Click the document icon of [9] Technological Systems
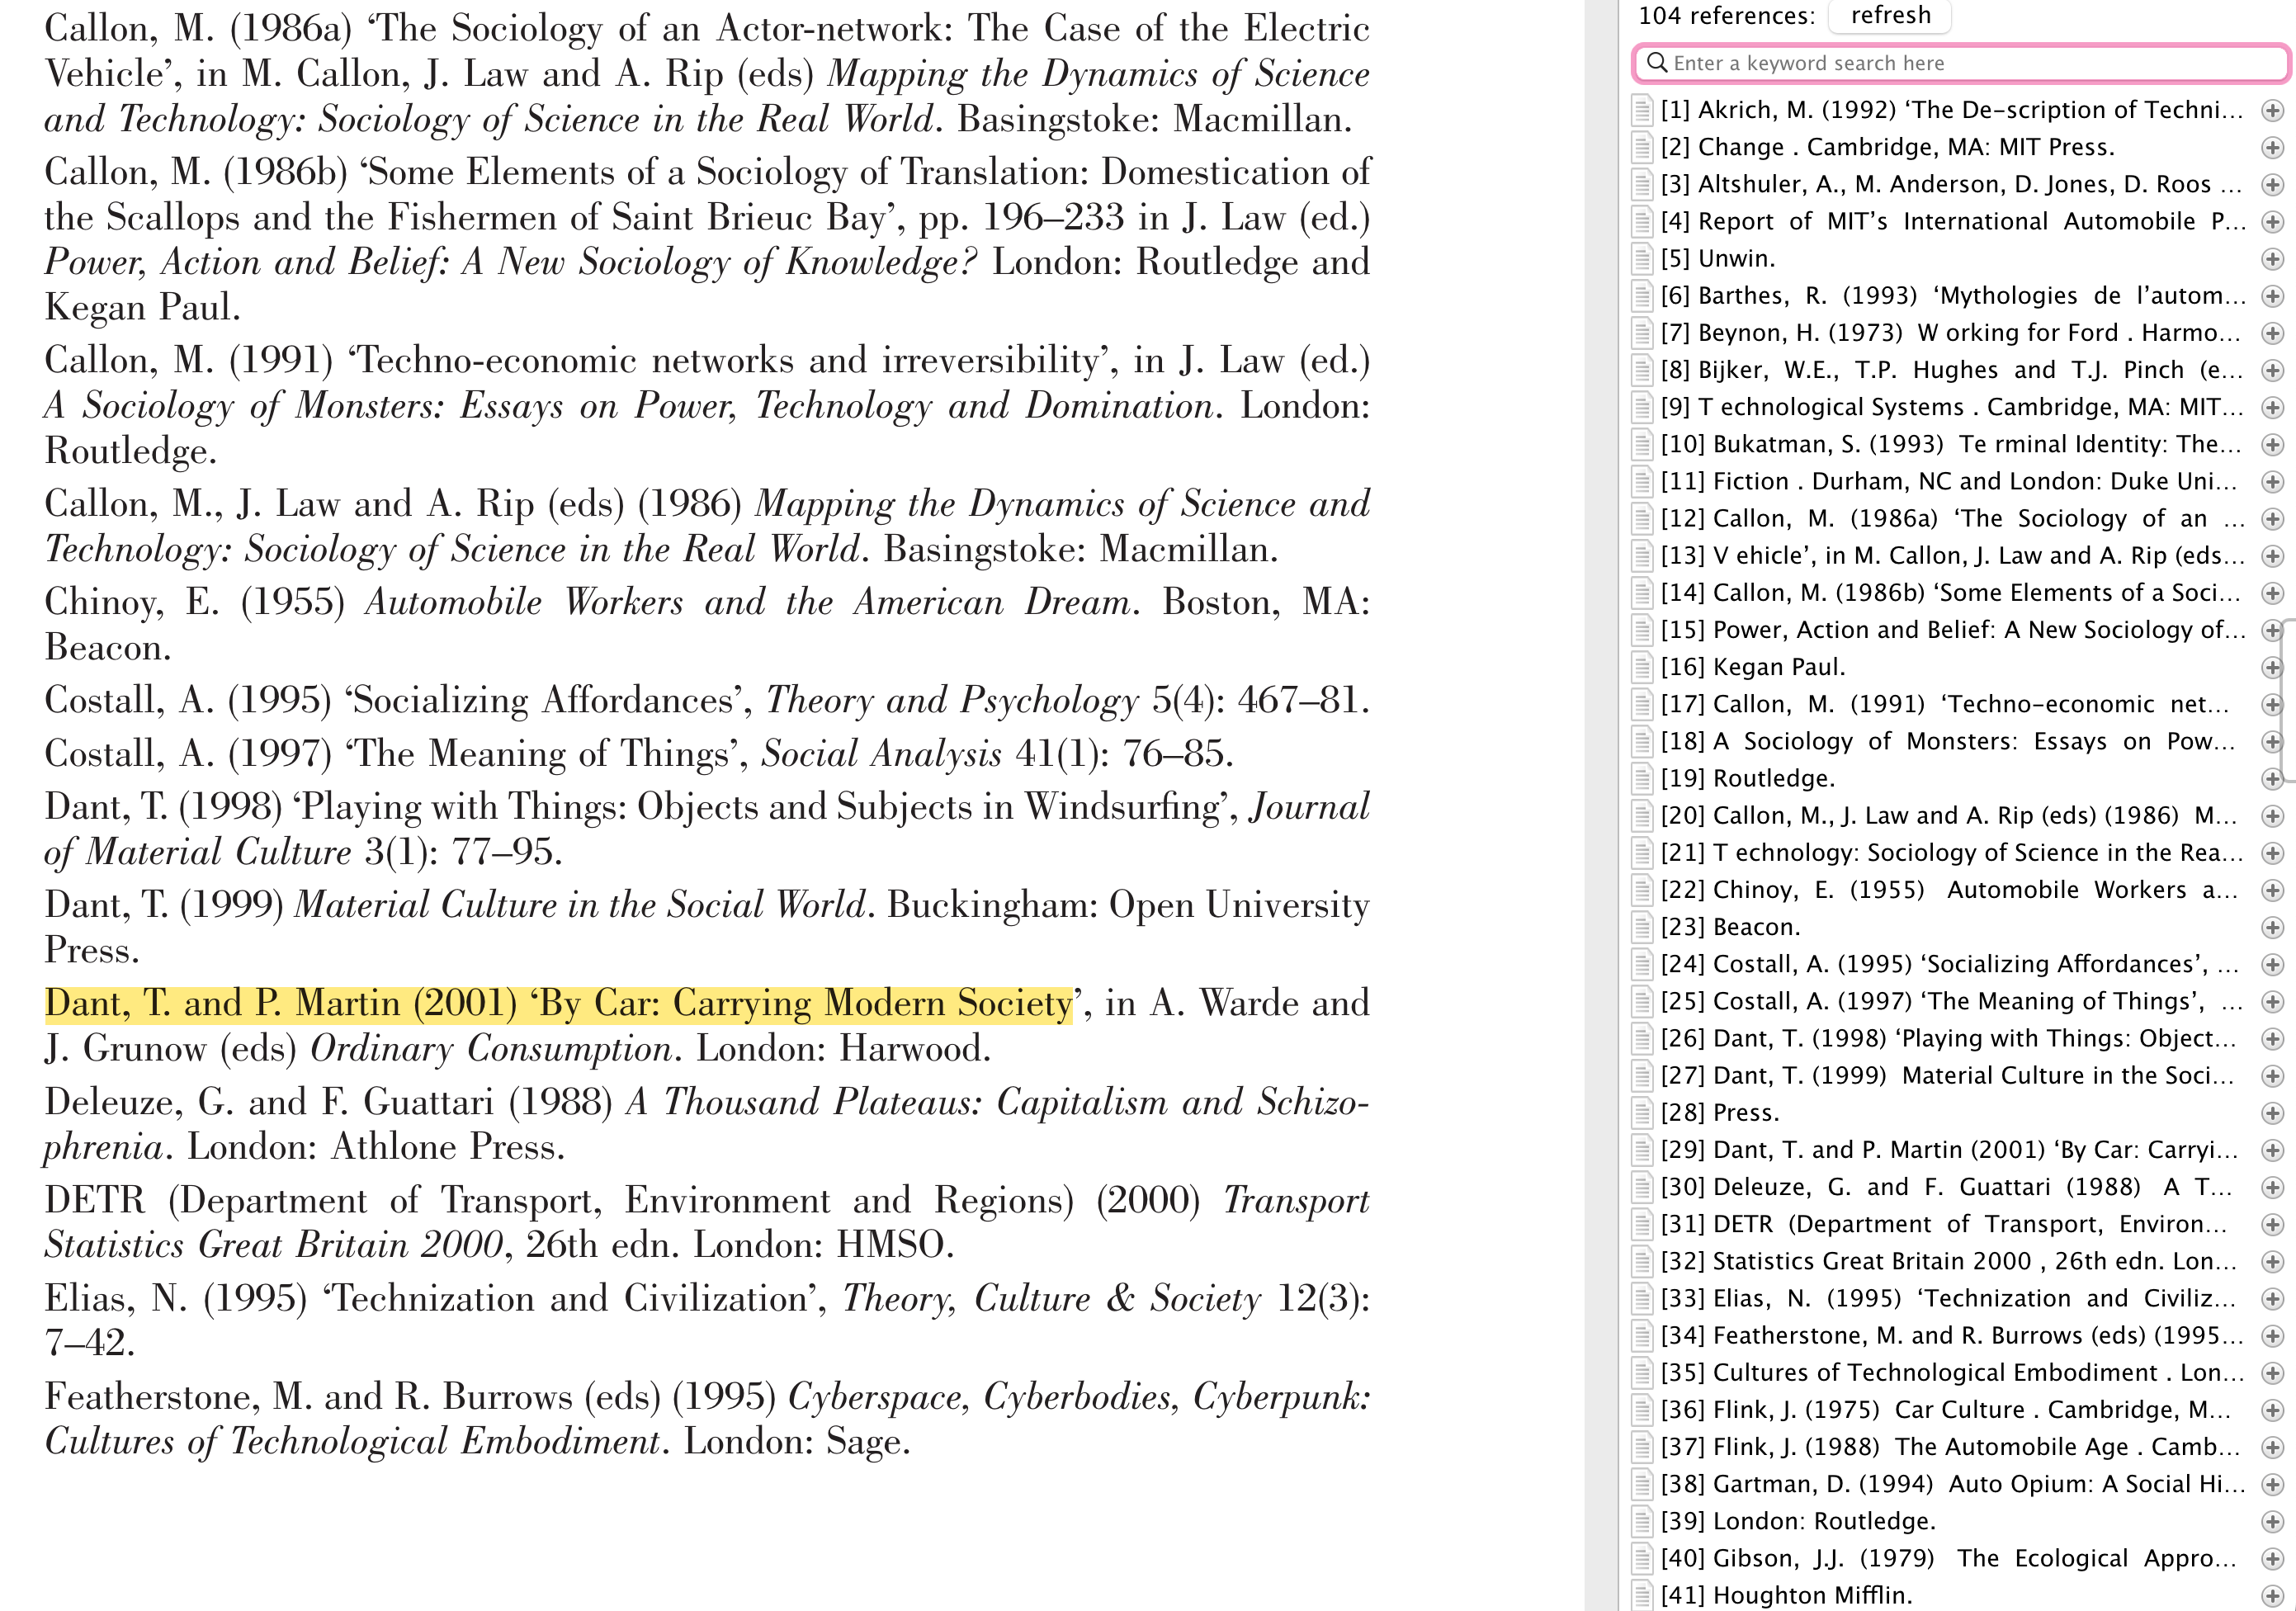2296x1611 pixels. [x=1641, y=407]
